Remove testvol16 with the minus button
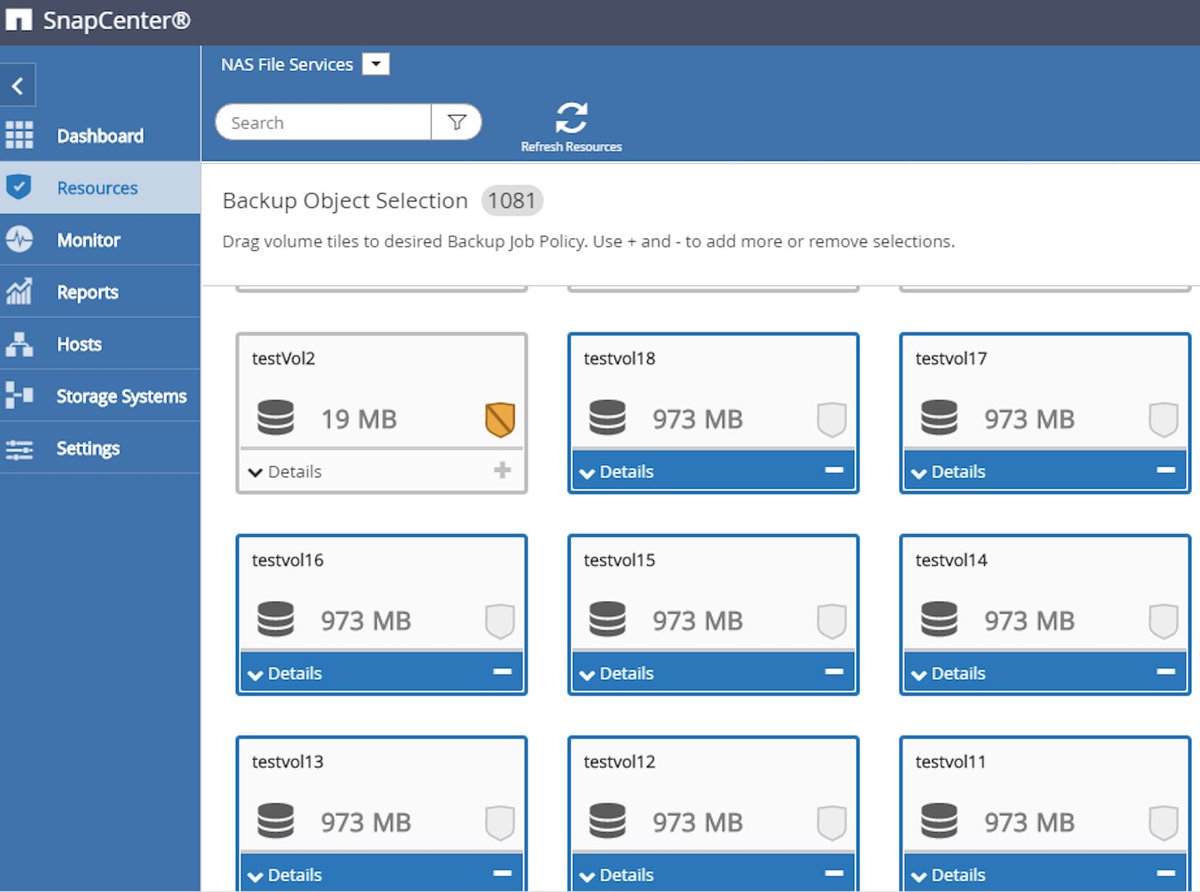Viewport: 1200px width, 892px height. tap(502, 672)
